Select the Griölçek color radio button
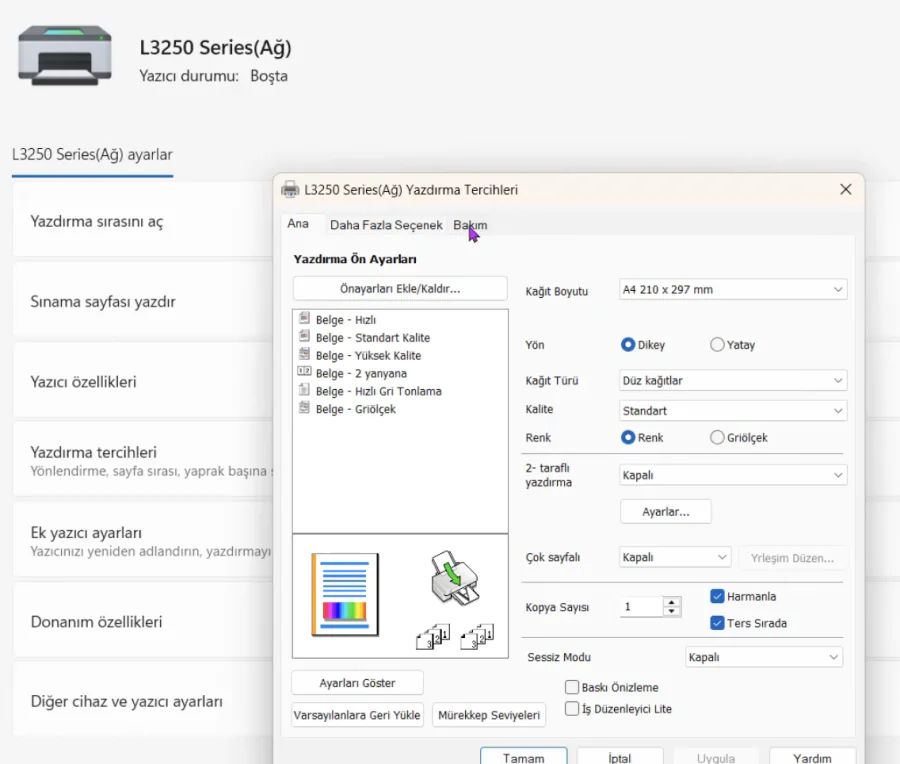This screenshot has width=900, height=764. coord(717,437)
